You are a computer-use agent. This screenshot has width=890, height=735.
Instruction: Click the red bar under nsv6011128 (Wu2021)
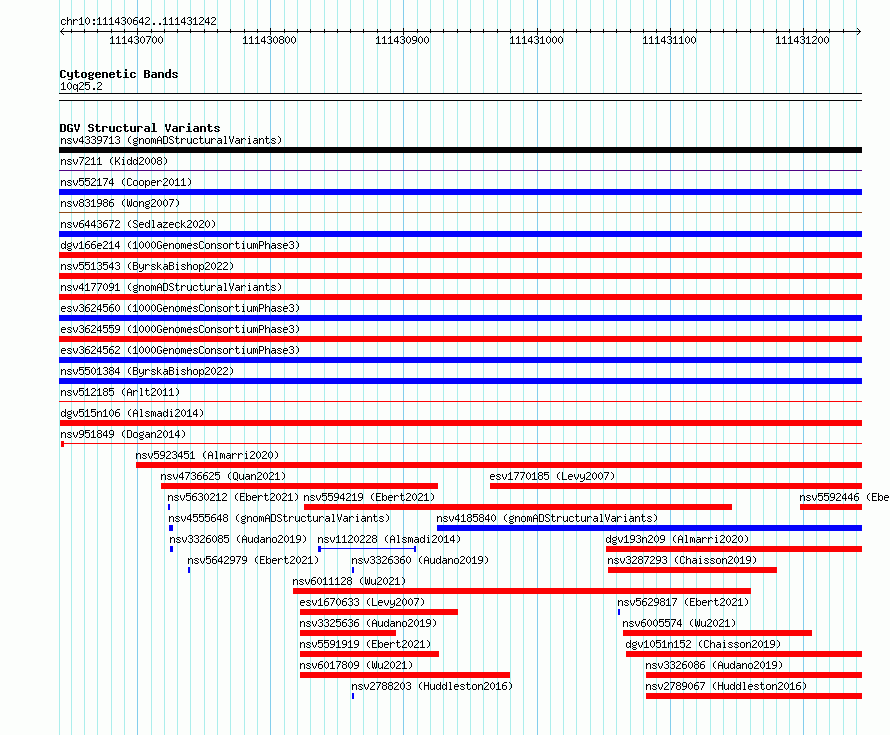tap(522, 591)
